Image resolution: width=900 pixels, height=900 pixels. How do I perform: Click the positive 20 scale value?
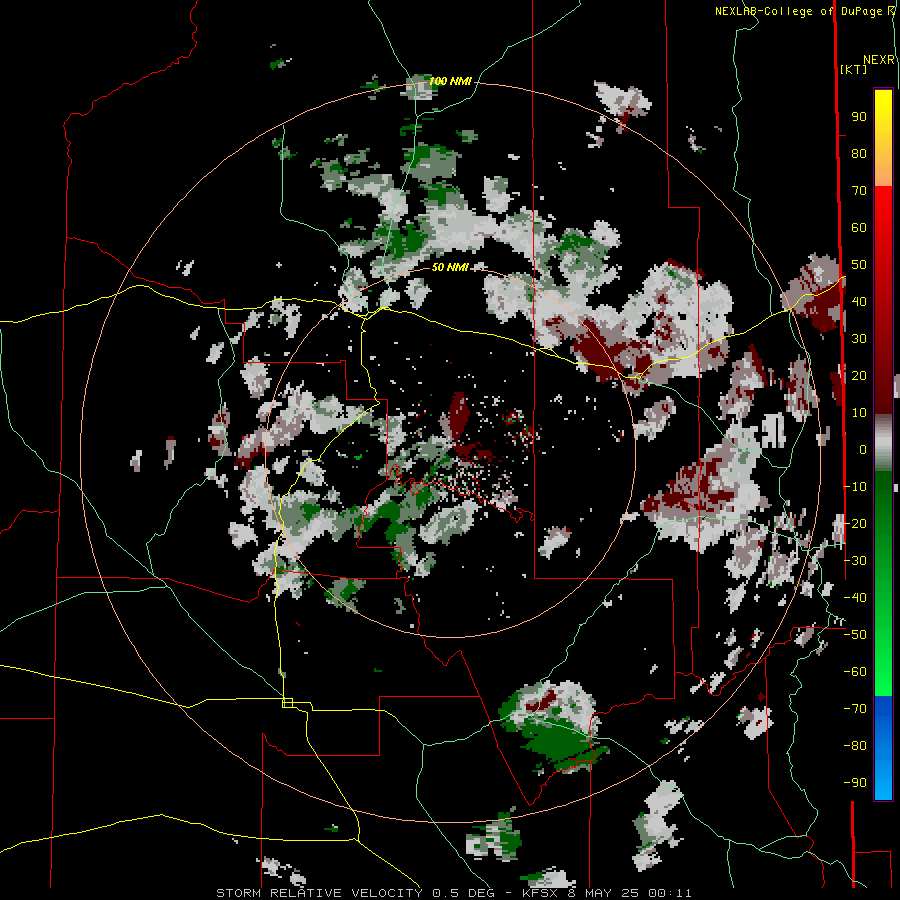859,375
